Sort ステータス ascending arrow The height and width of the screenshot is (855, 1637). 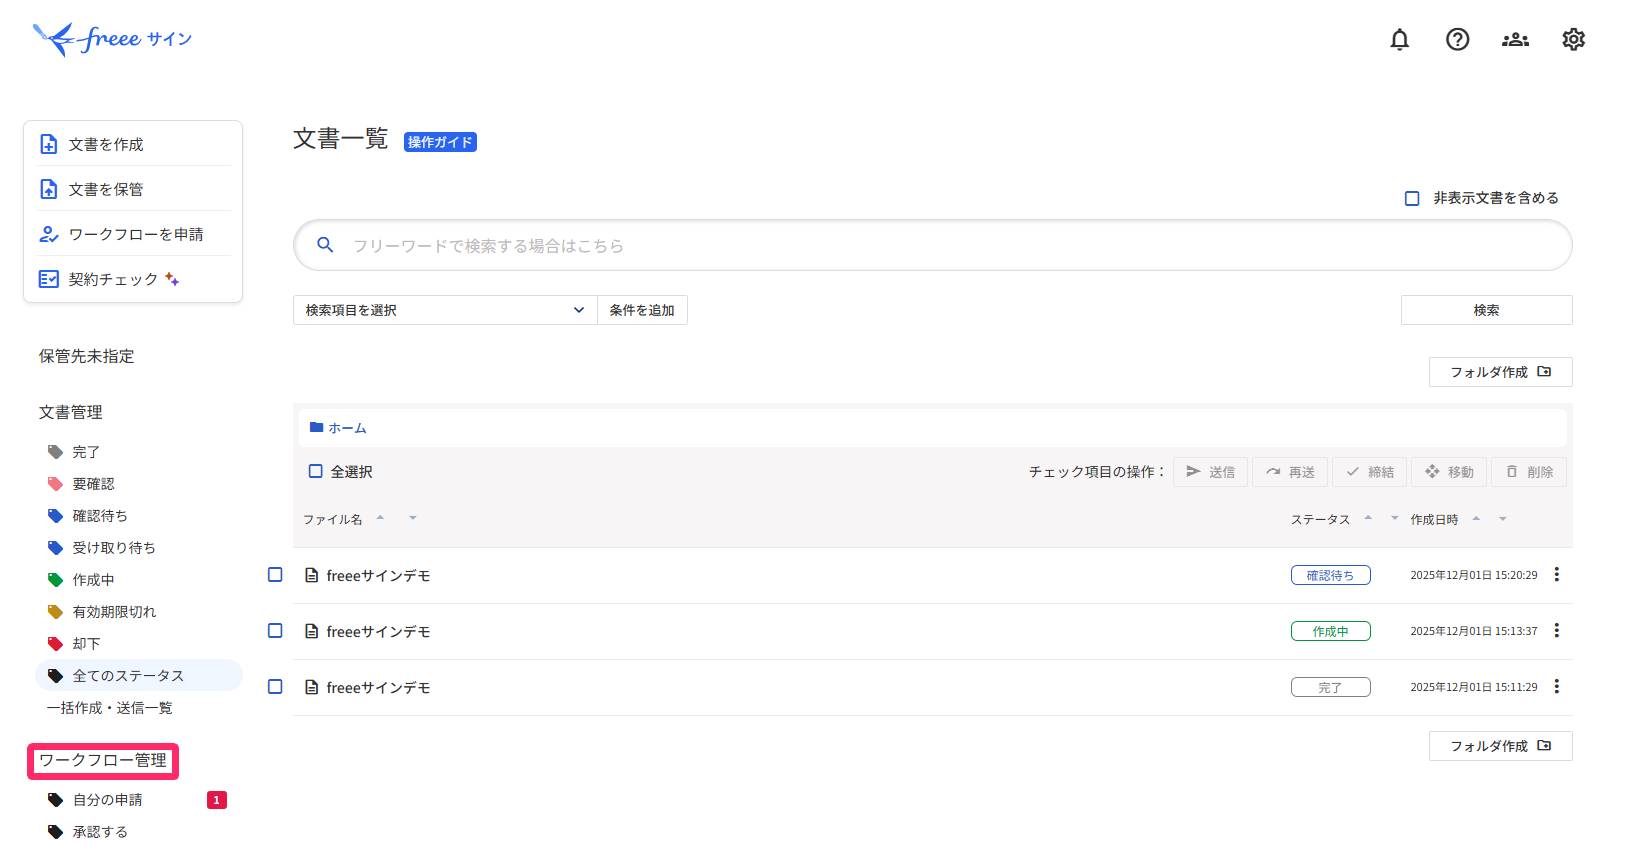[x=1367, y=518]
